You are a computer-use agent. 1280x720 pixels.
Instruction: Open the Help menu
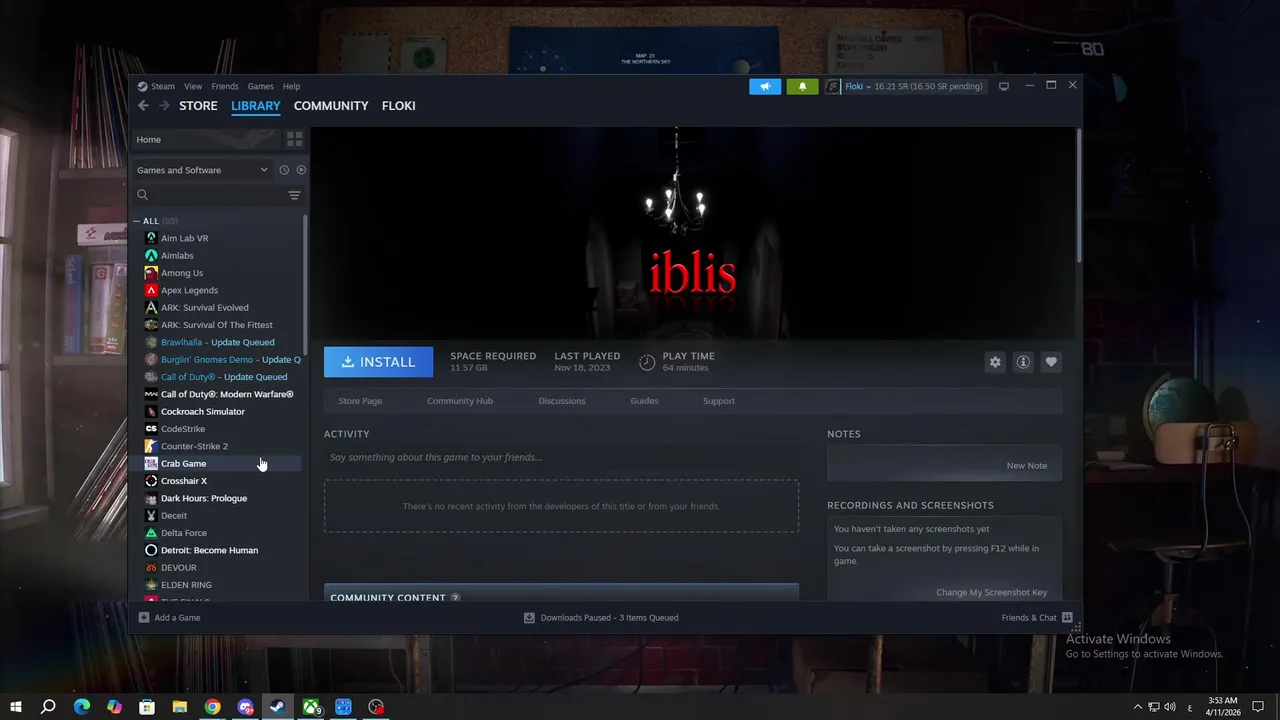tap(291, 86)
